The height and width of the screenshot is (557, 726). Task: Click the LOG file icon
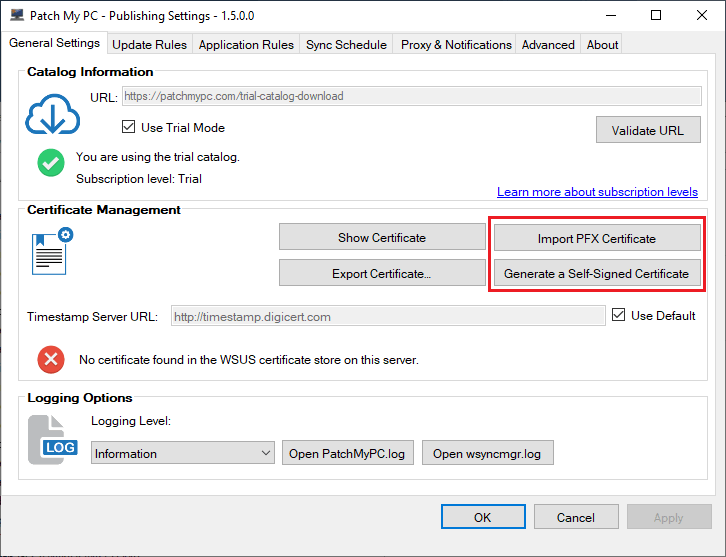click(x=52, y=440)
